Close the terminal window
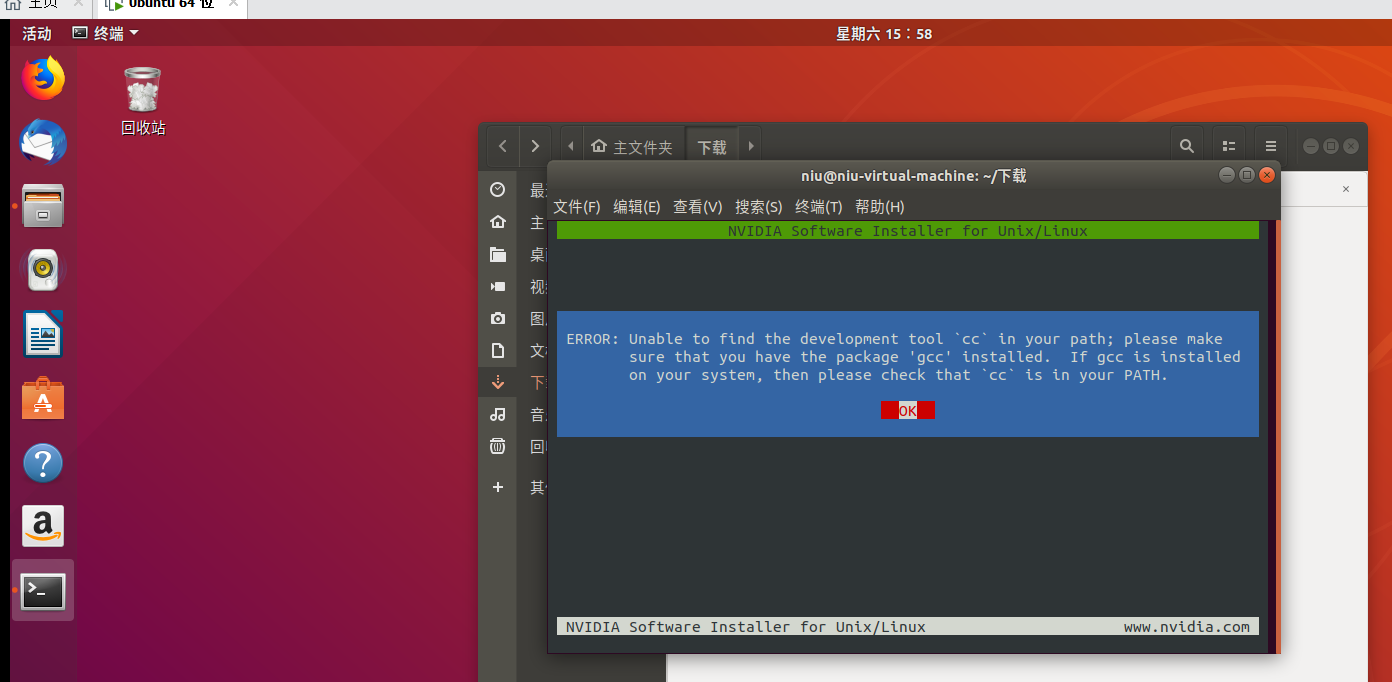Viewport: 1392px width, 682px height. pos(1267,175)
